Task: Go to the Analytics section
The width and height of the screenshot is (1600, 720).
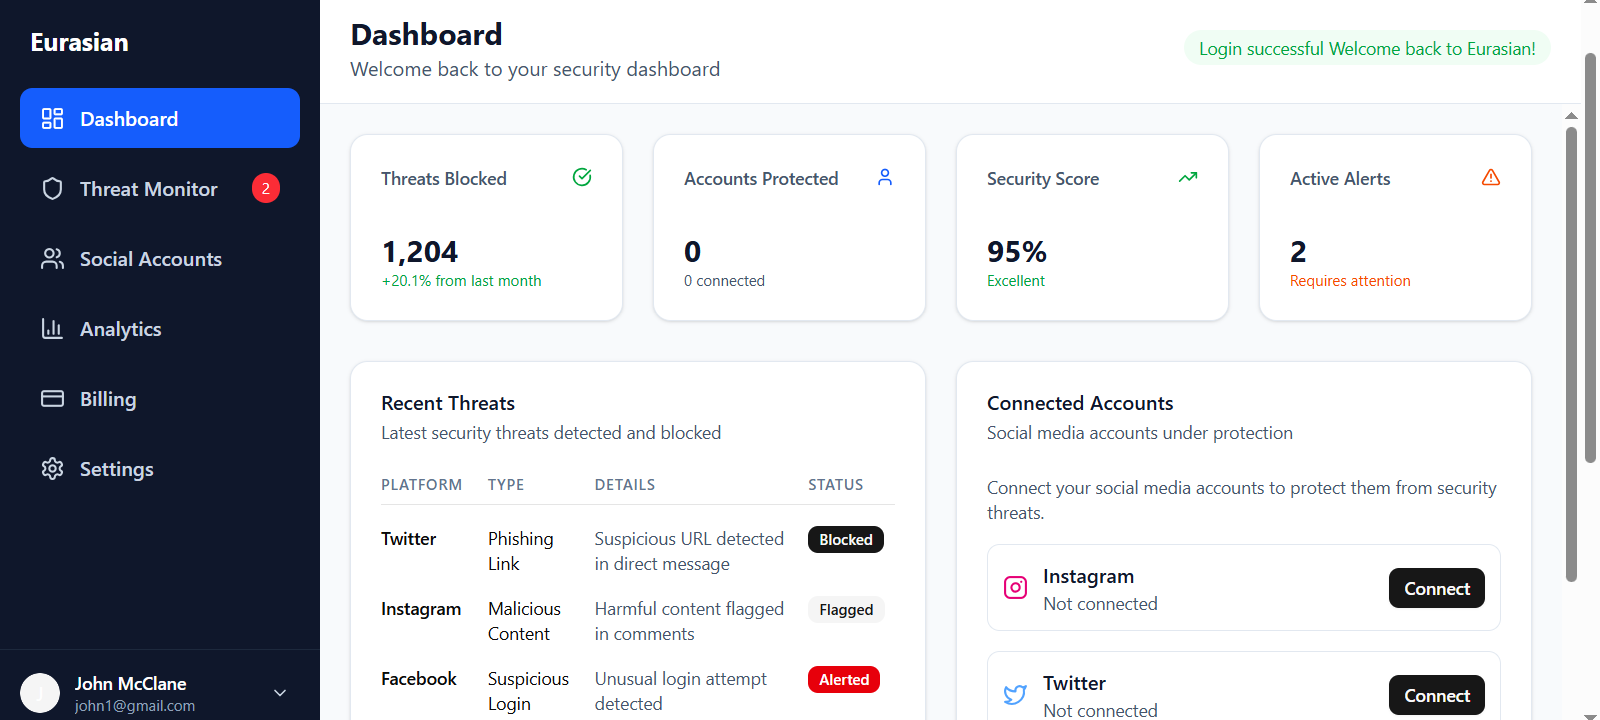Action: coord(120,329)
